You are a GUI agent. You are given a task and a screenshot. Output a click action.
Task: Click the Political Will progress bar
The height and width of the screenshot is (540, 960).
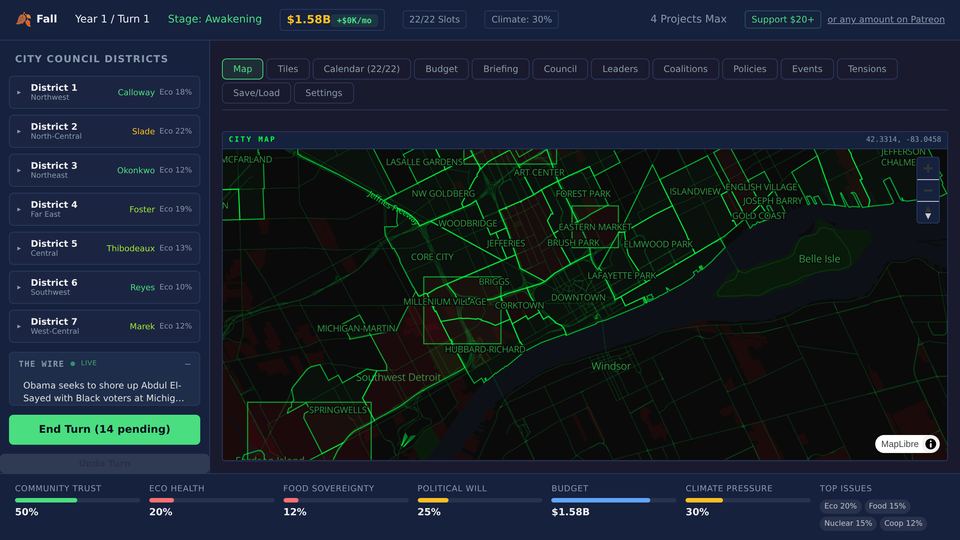479,500
